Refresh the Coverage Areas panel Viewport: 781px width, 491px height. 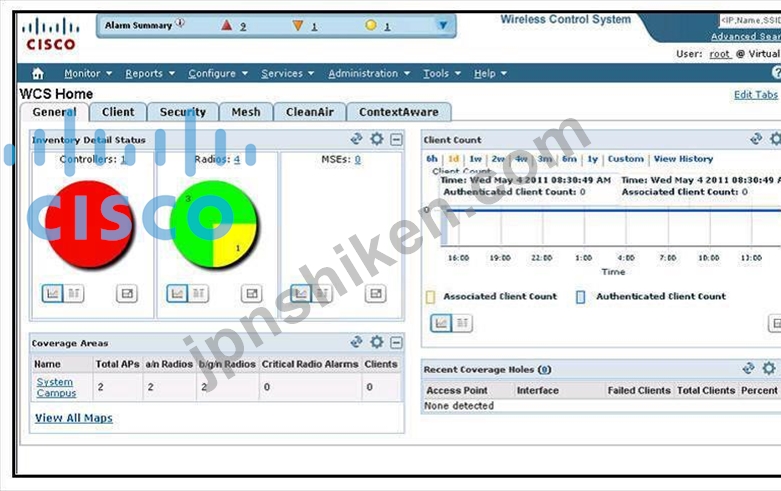356,342
